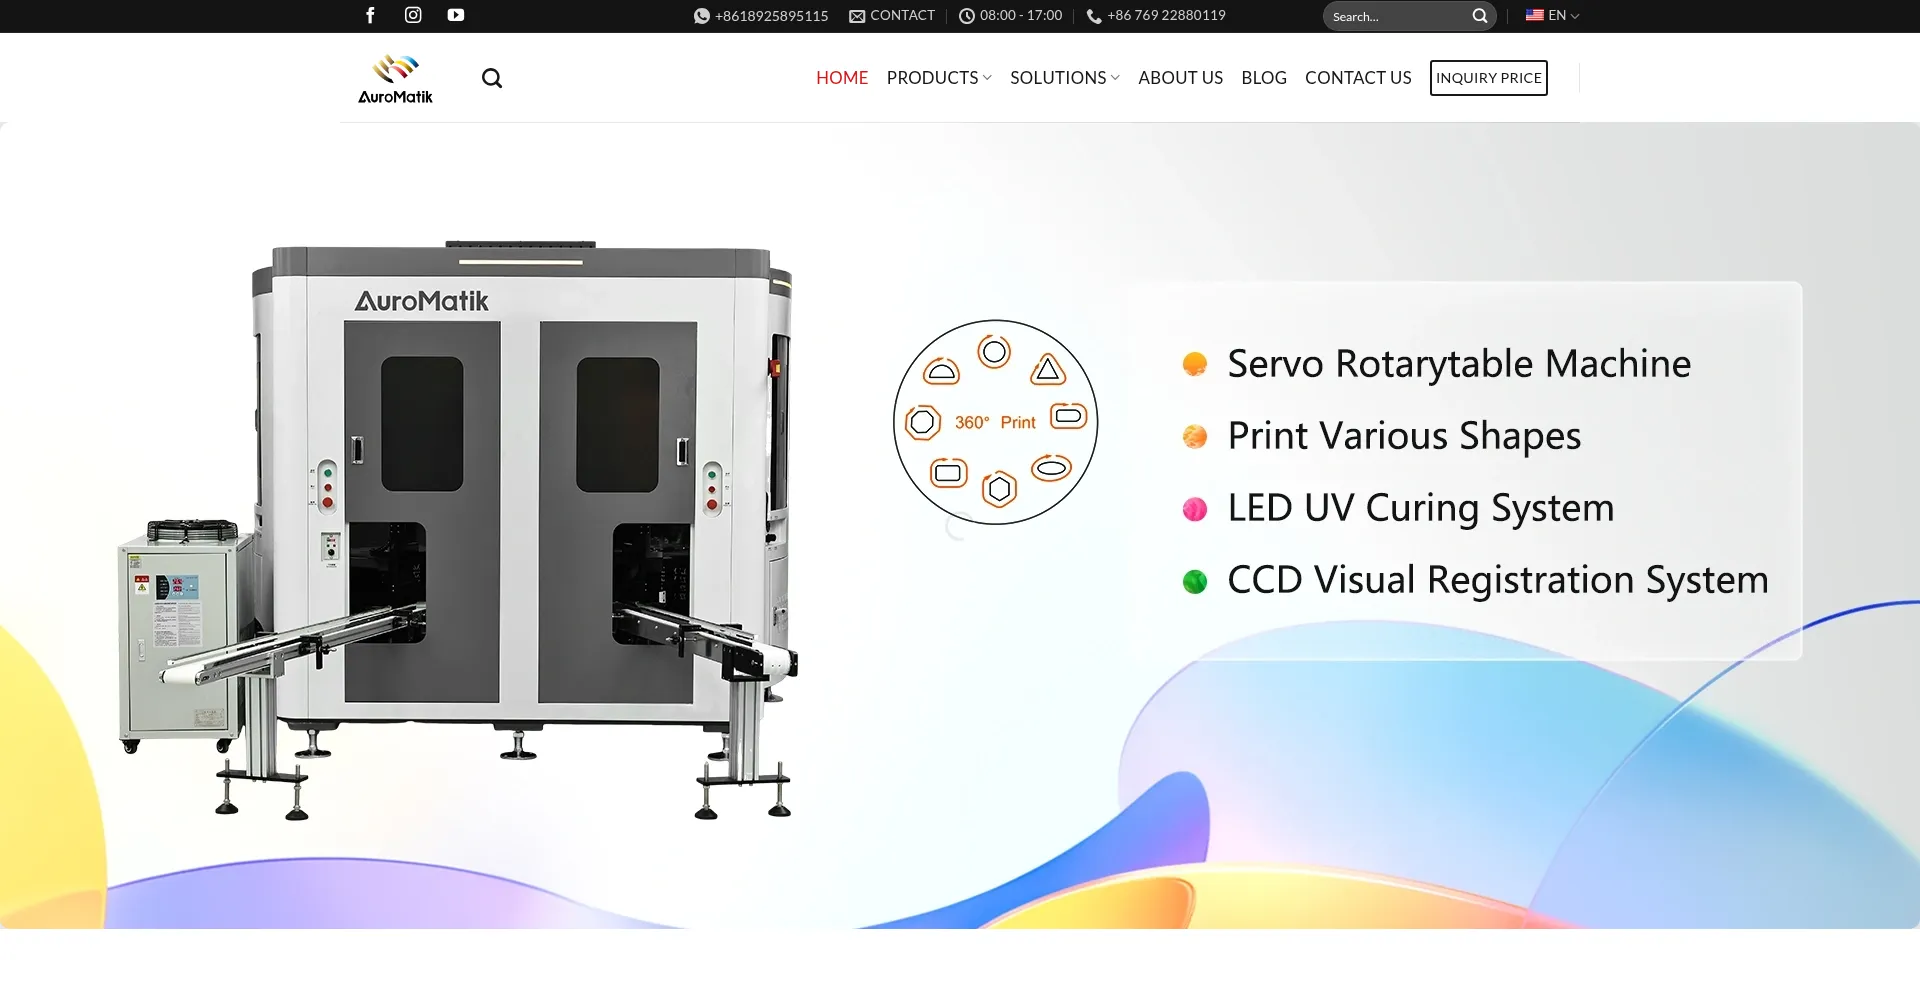Image resolution: width=1920 pixels, height=993 pixels.
Task: Click the INQUIRY PRICE button
Action: [x=1489, y=78]
